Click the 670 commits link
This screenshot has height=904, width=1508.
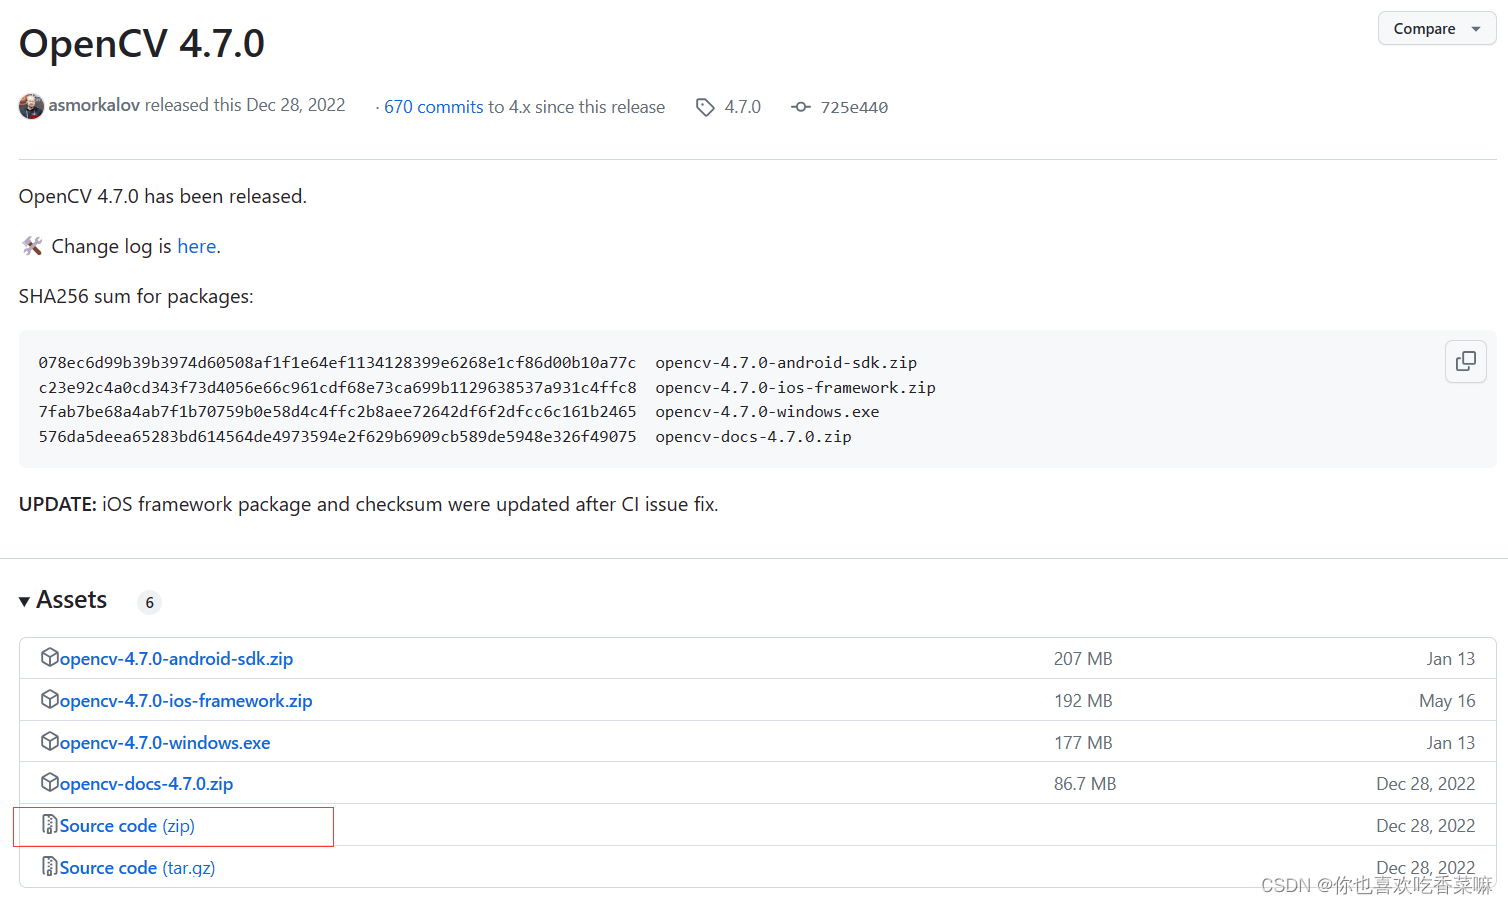(433, 107)
